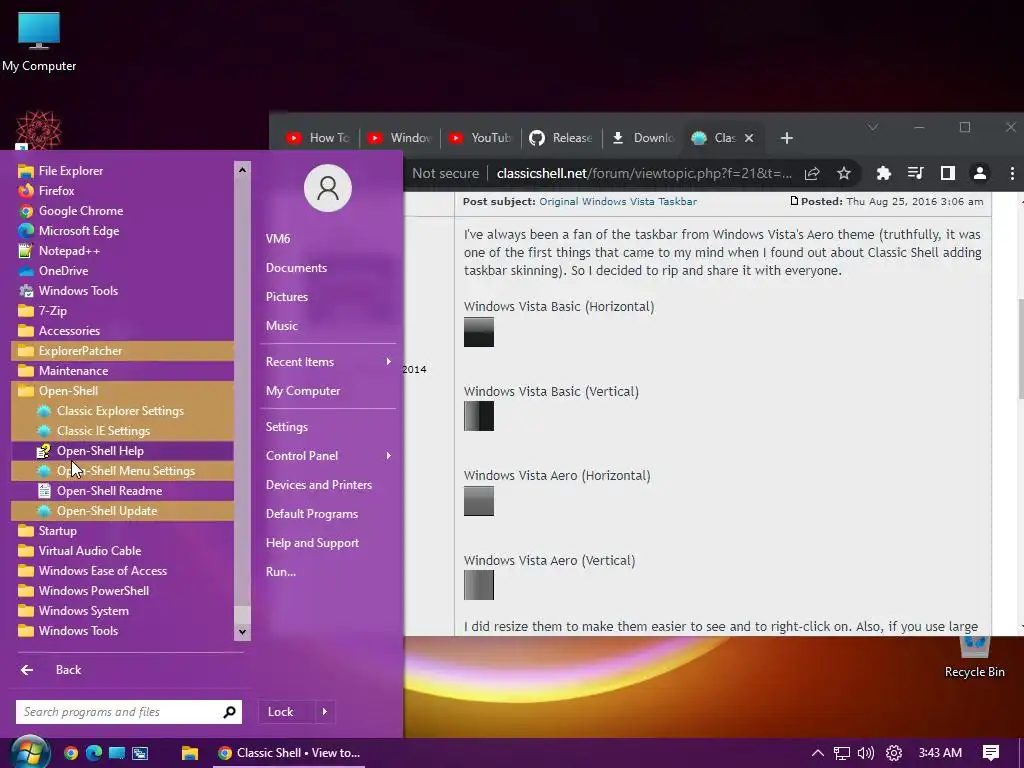Open Chrome tab search dropdown arrow
The height and width of the screenshot is (768, 1024).
pos(872,127)
